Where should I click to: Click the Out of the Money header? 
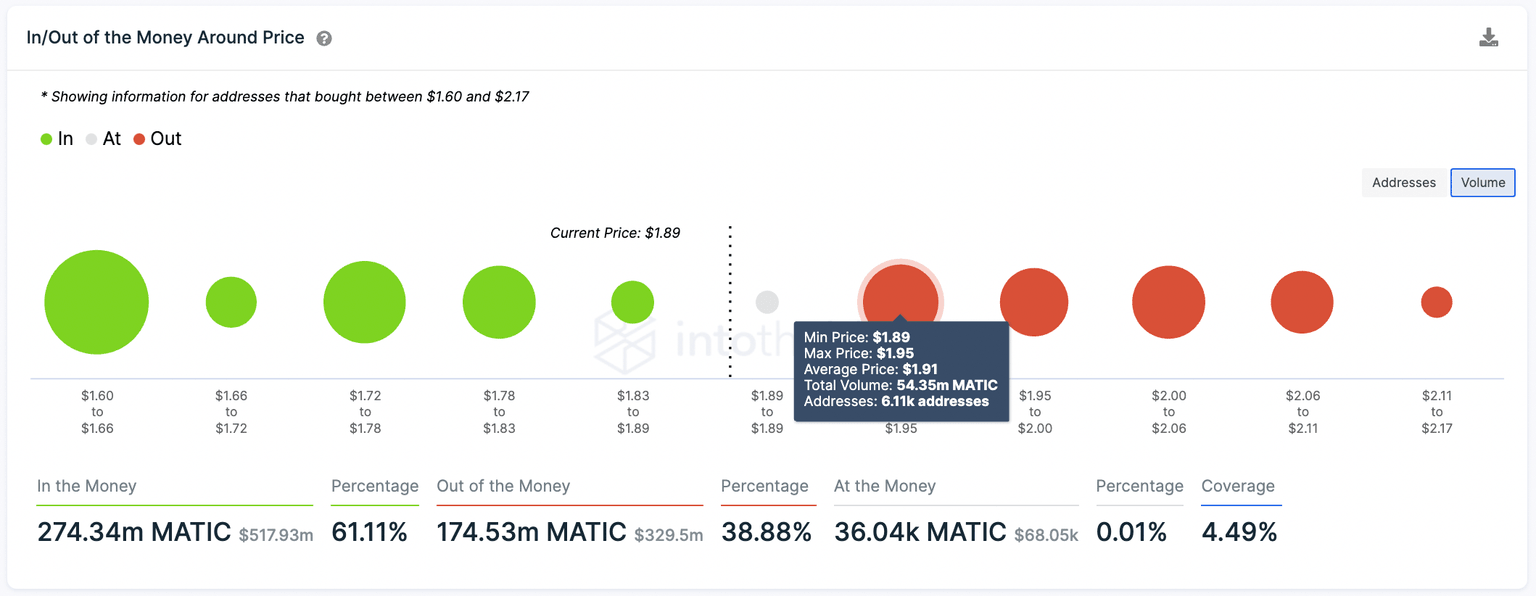pos(505,486)
